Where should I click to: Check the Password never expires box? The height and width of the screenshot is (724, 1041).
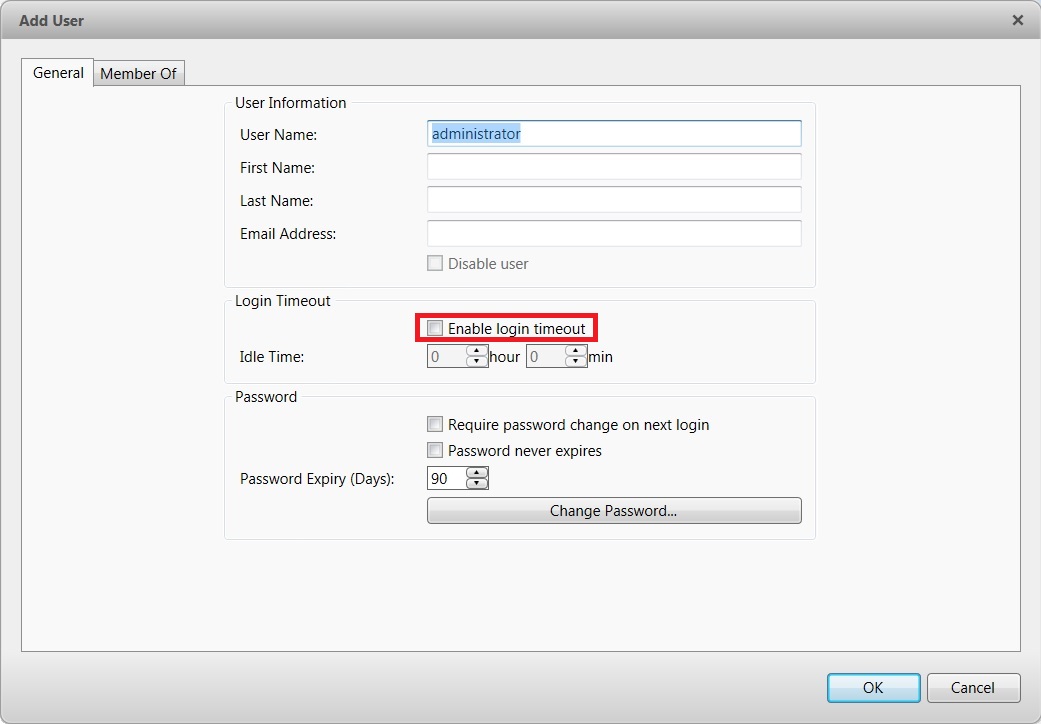pos(435,450)
